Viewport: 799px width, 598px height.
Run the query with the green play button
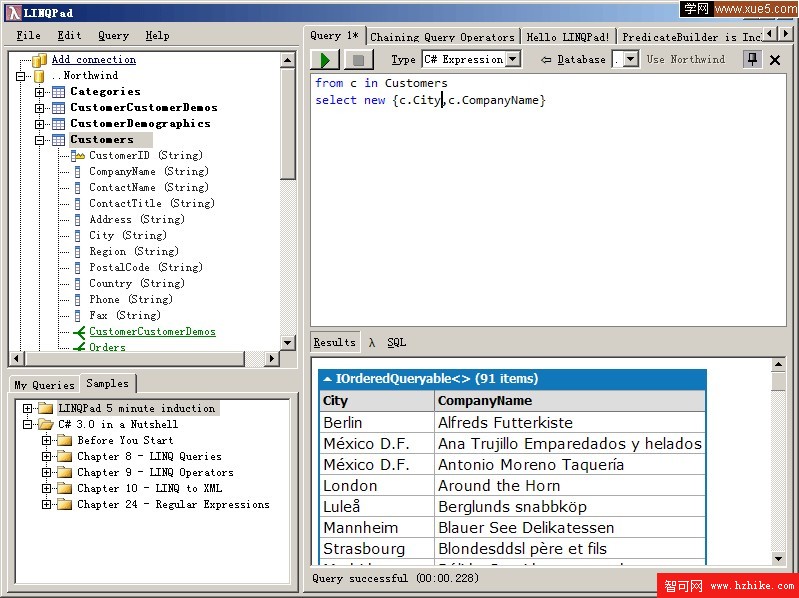(x=325, y=60)
